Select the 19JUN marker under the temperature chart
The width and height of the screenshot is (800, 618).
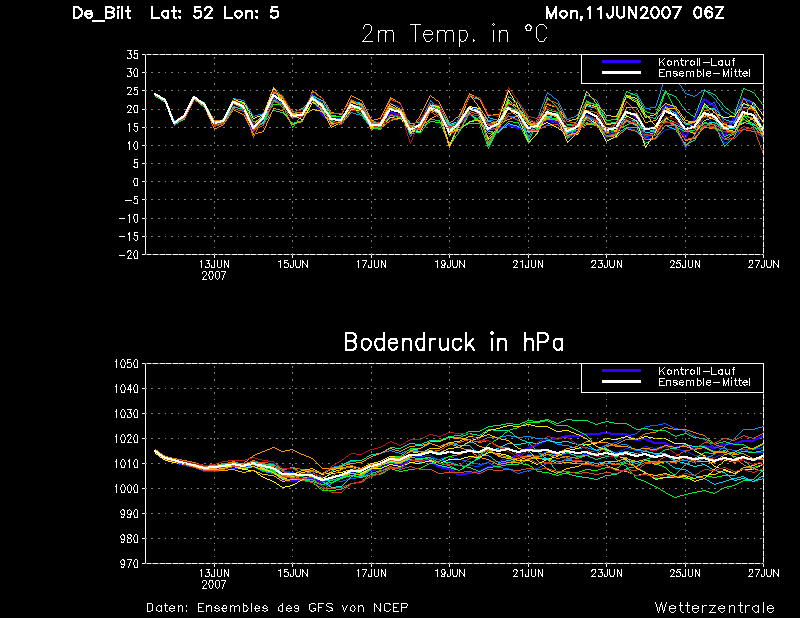coord(449,264)
